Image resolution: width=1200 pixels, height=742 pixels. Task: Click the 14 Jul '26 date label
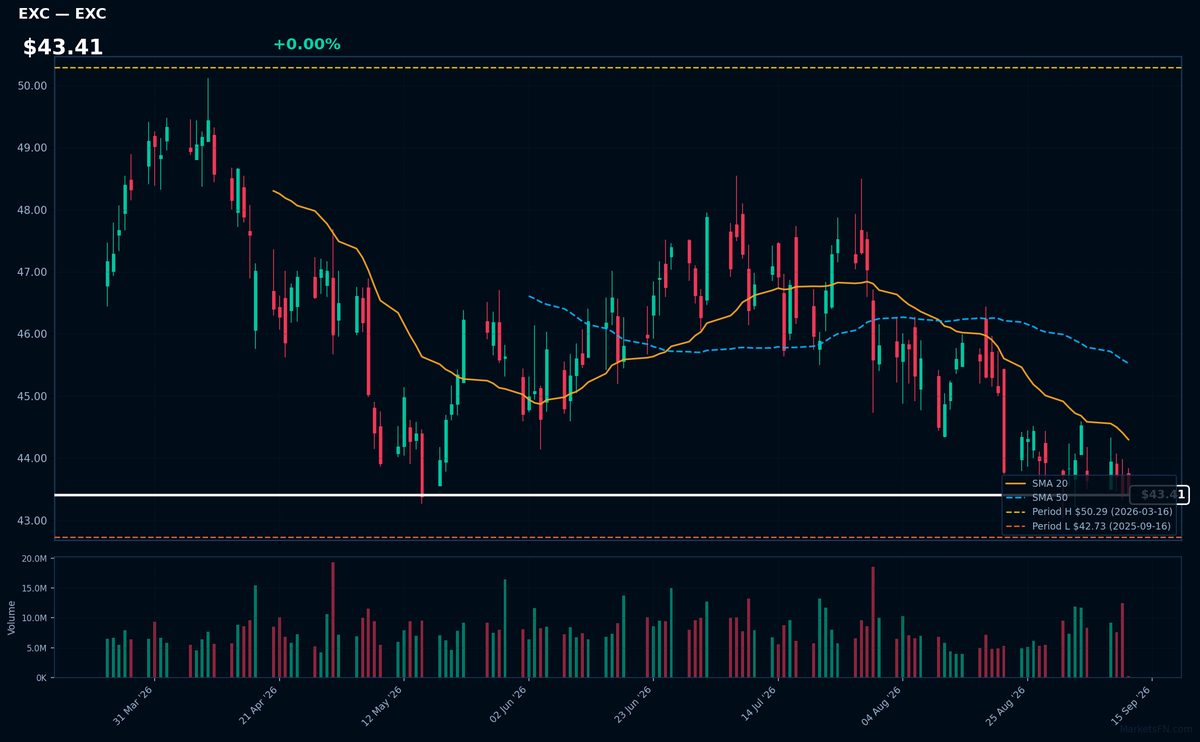click(758, 705)
